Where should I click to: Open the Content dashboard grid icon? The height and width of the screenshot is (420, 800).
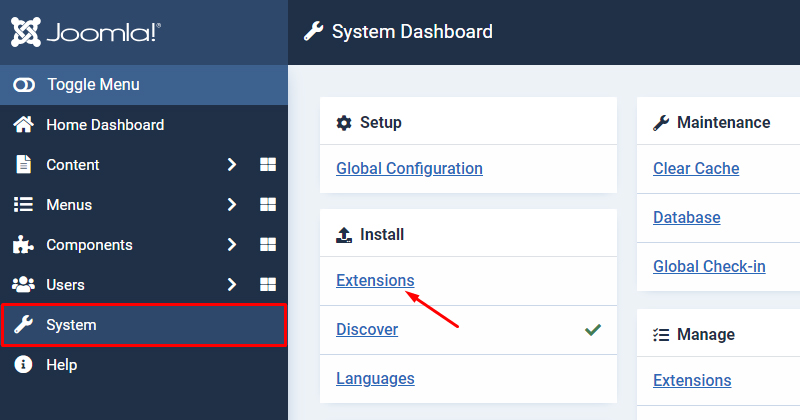pos(267,165)
